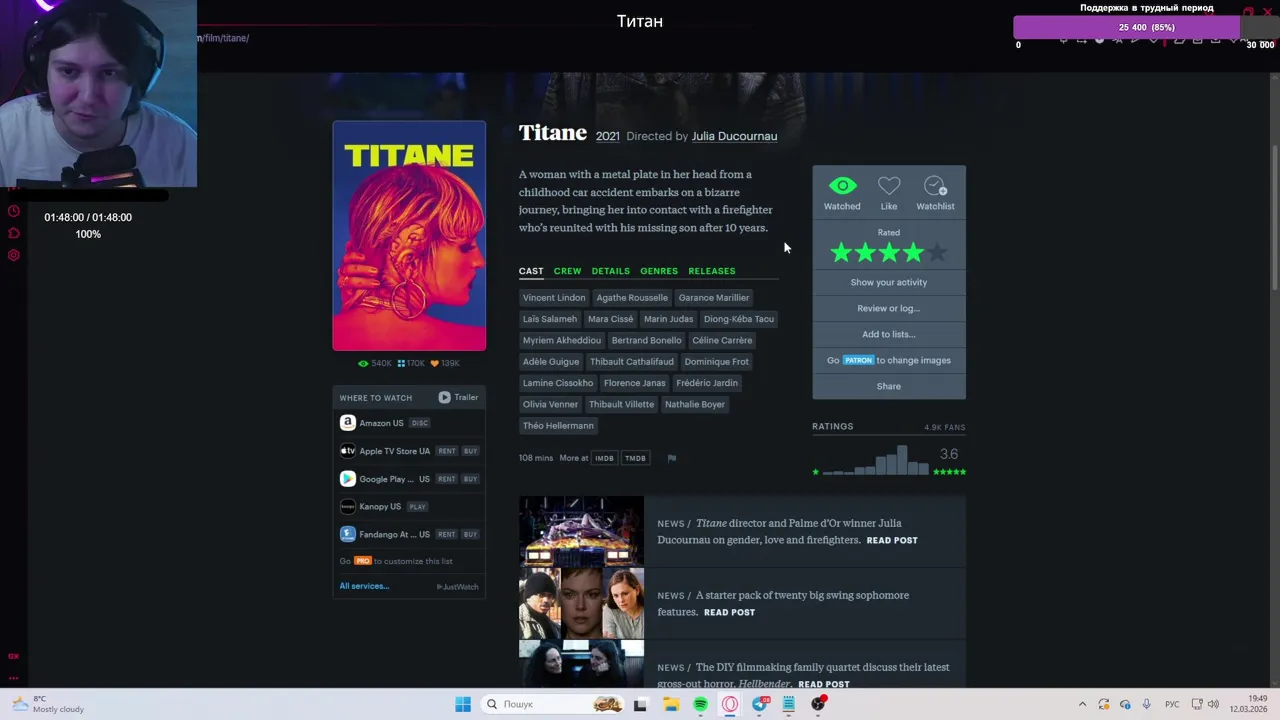Image resolution: width=1280 pixels, height=720 pixels.
Task: Add Titane to Watchlist via clock icon
Action: (935, 186)
